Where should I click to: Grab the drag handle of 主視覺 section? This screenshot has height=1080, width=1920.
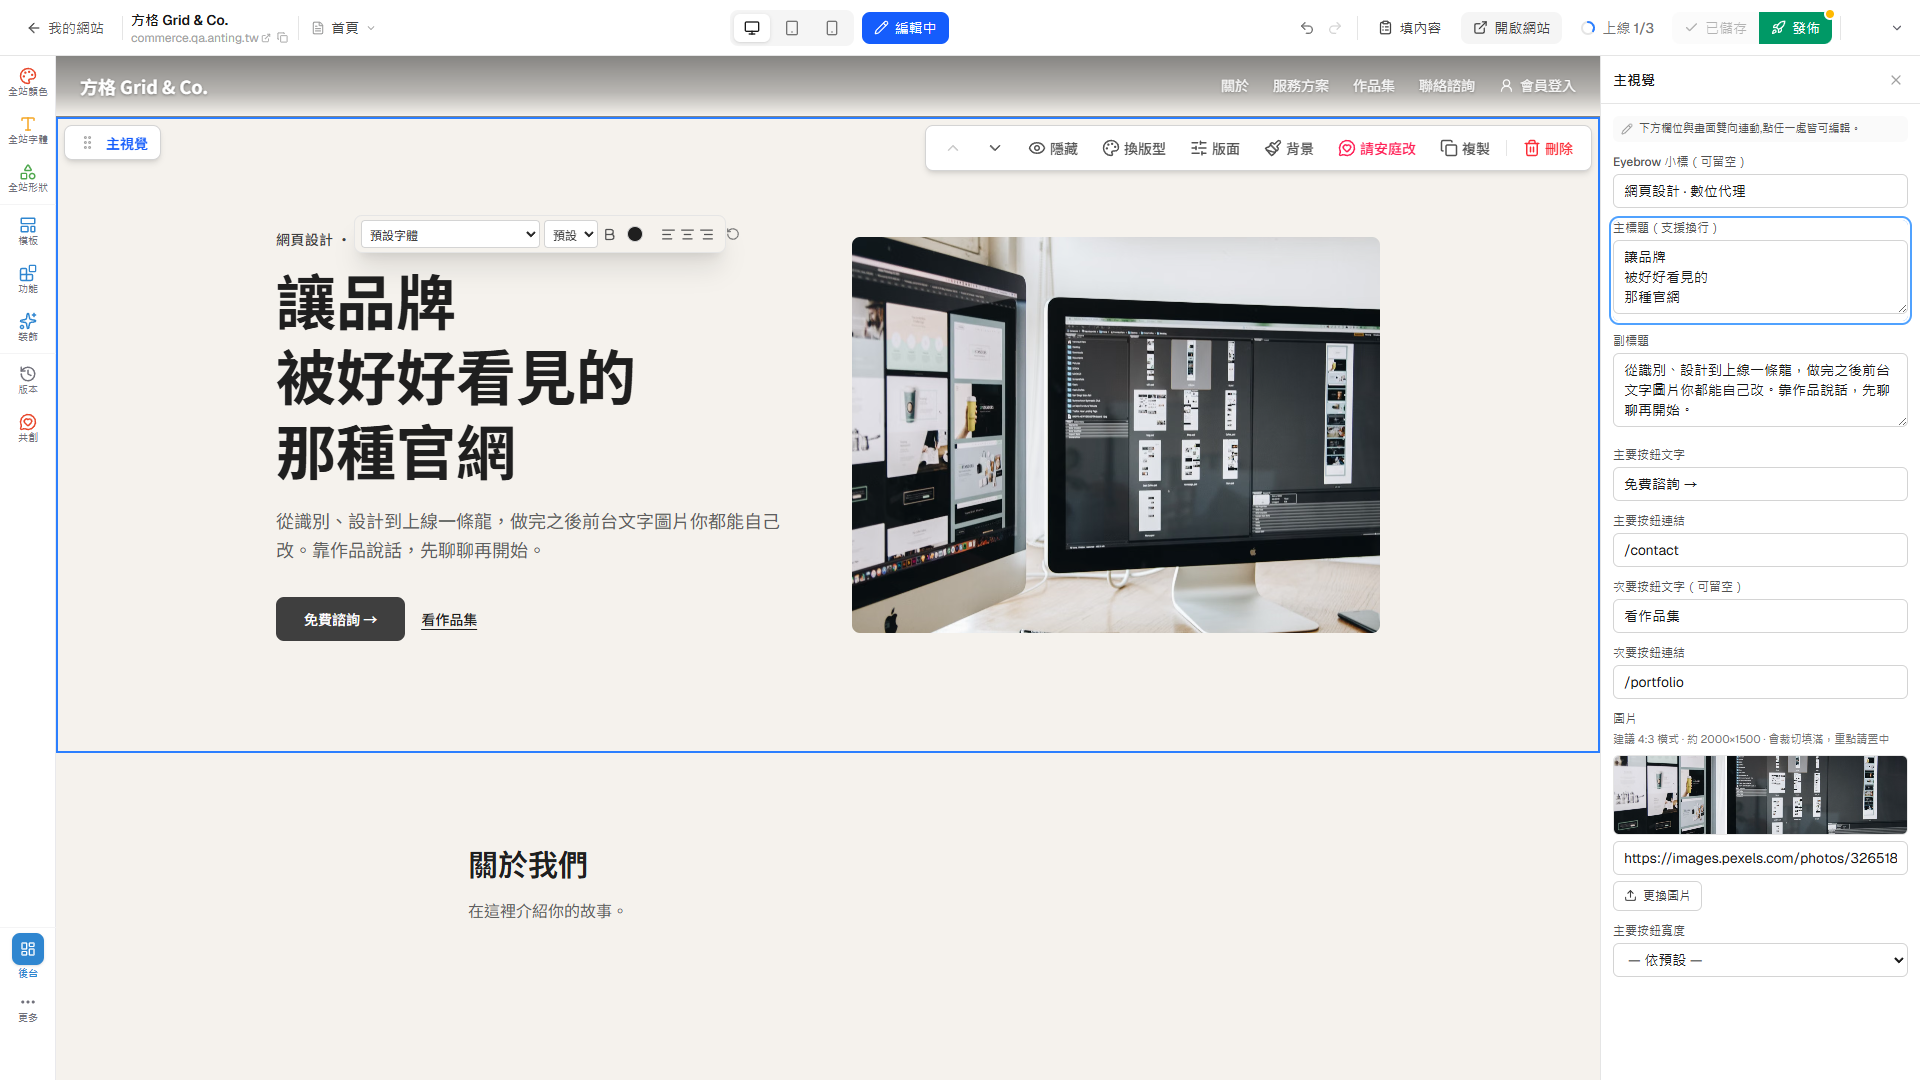88,143
